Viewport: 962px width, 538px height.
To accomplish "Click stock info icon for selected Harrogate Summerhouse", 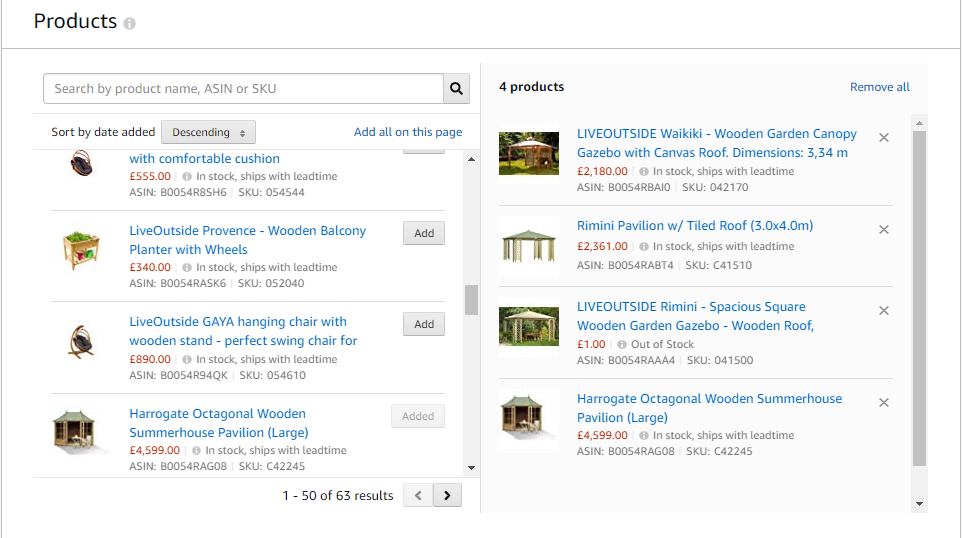I will pyautogui.click(x=644, y=436).
